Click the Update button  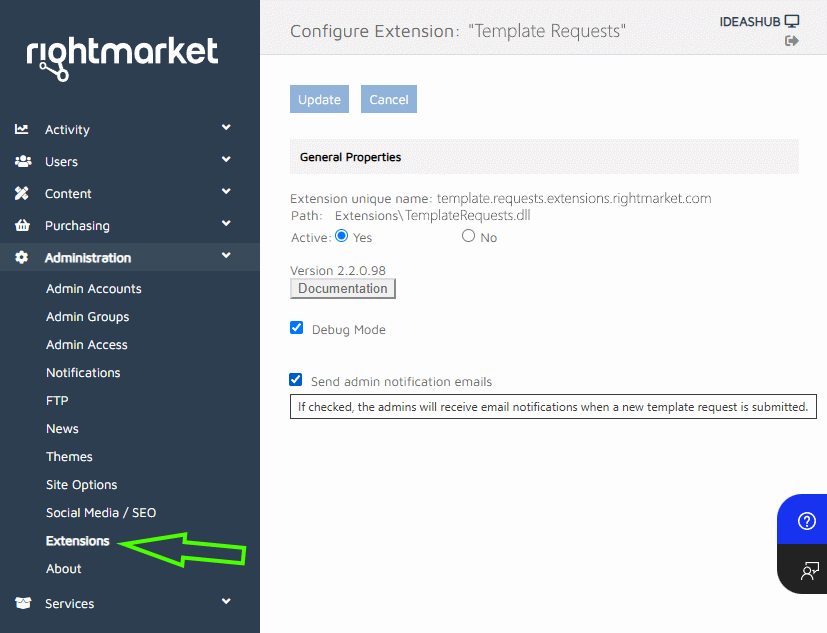319,99
